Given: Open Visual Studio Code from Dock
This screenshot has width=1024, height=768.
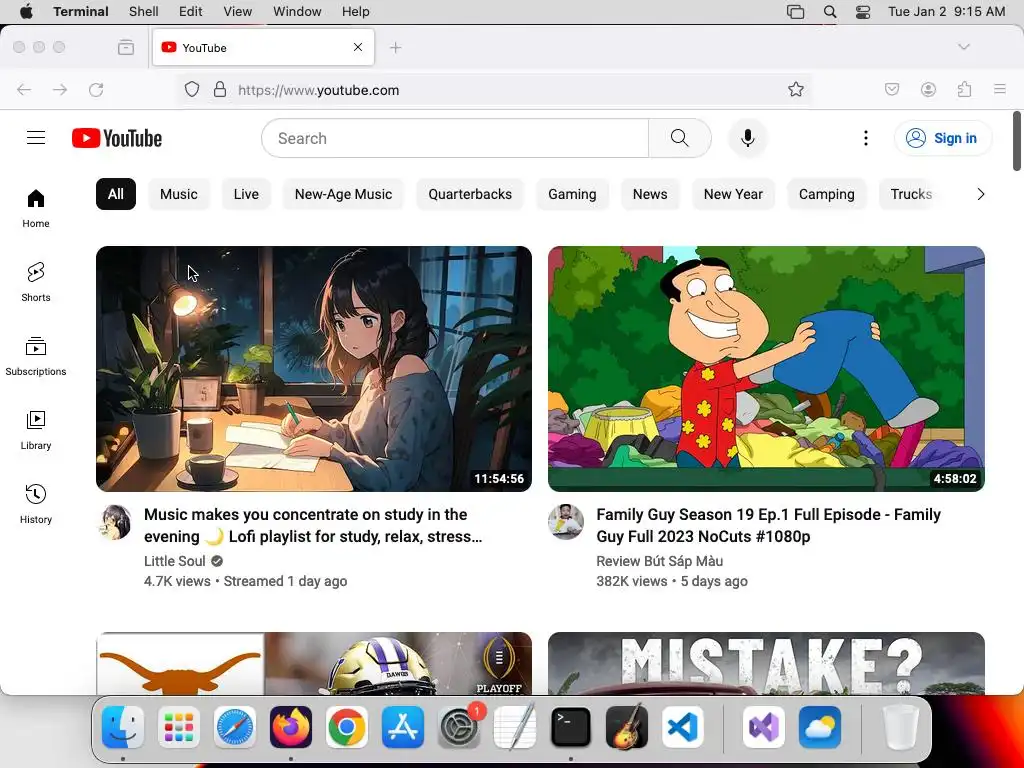Looking at the screenshot, I should point(682,727).
